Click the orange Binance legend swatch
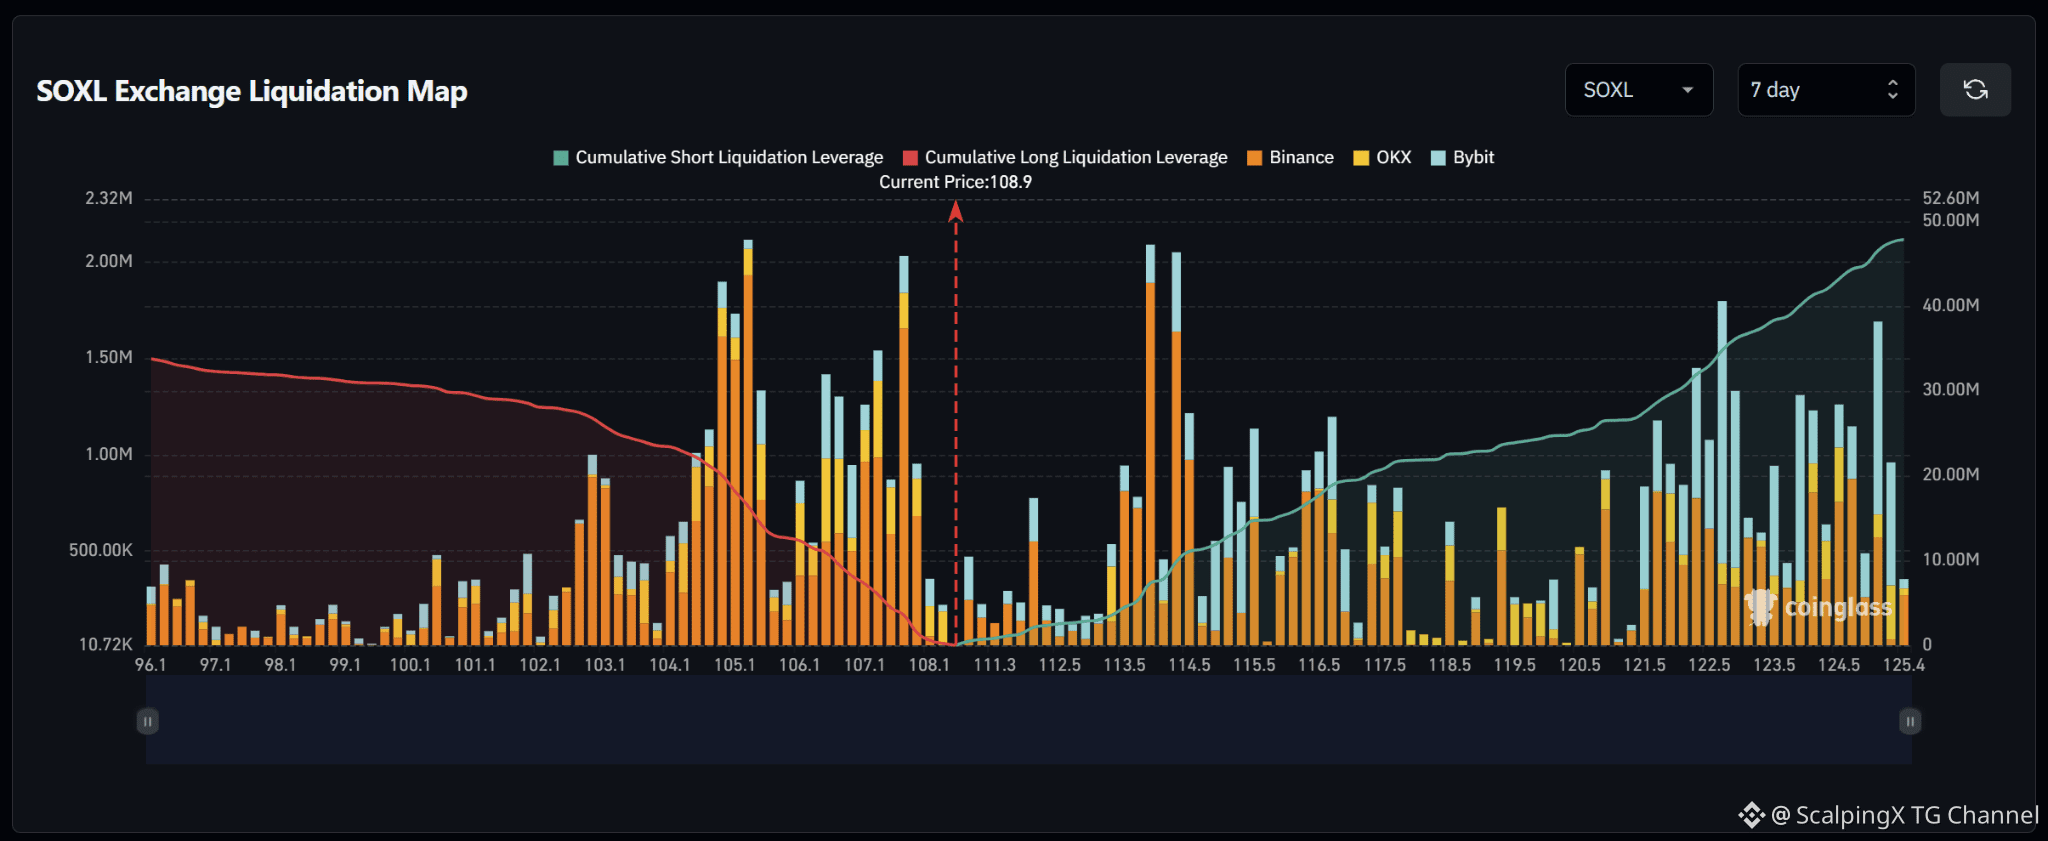Viewport: 2048px width, 841px height. tap(1255, 158)
